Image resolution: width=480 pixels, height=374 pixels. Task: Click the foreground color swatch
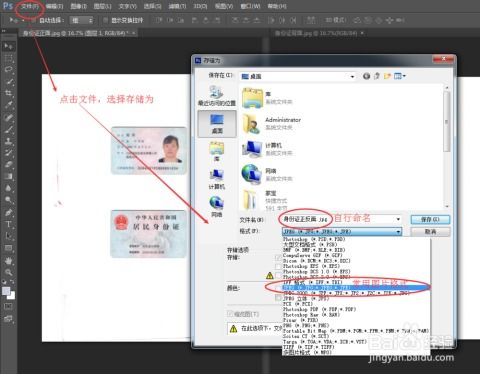6,291
